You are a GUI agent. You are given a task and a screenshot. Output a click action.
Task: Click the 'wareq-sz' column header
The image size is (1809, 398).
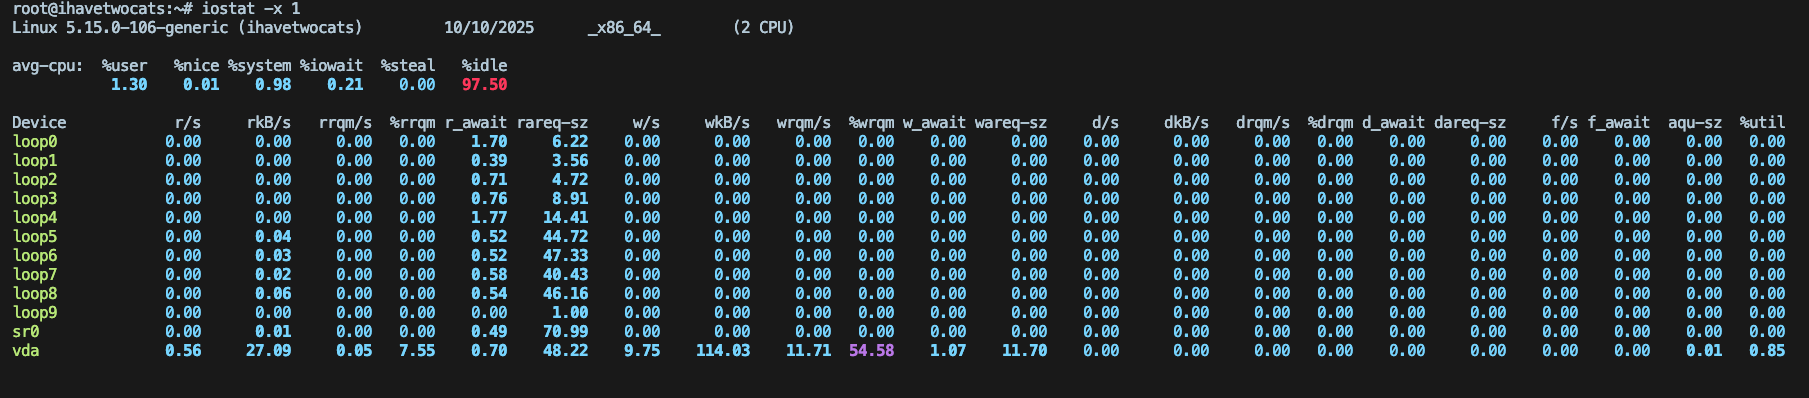pyautogui.click(x=1011, y=123)
